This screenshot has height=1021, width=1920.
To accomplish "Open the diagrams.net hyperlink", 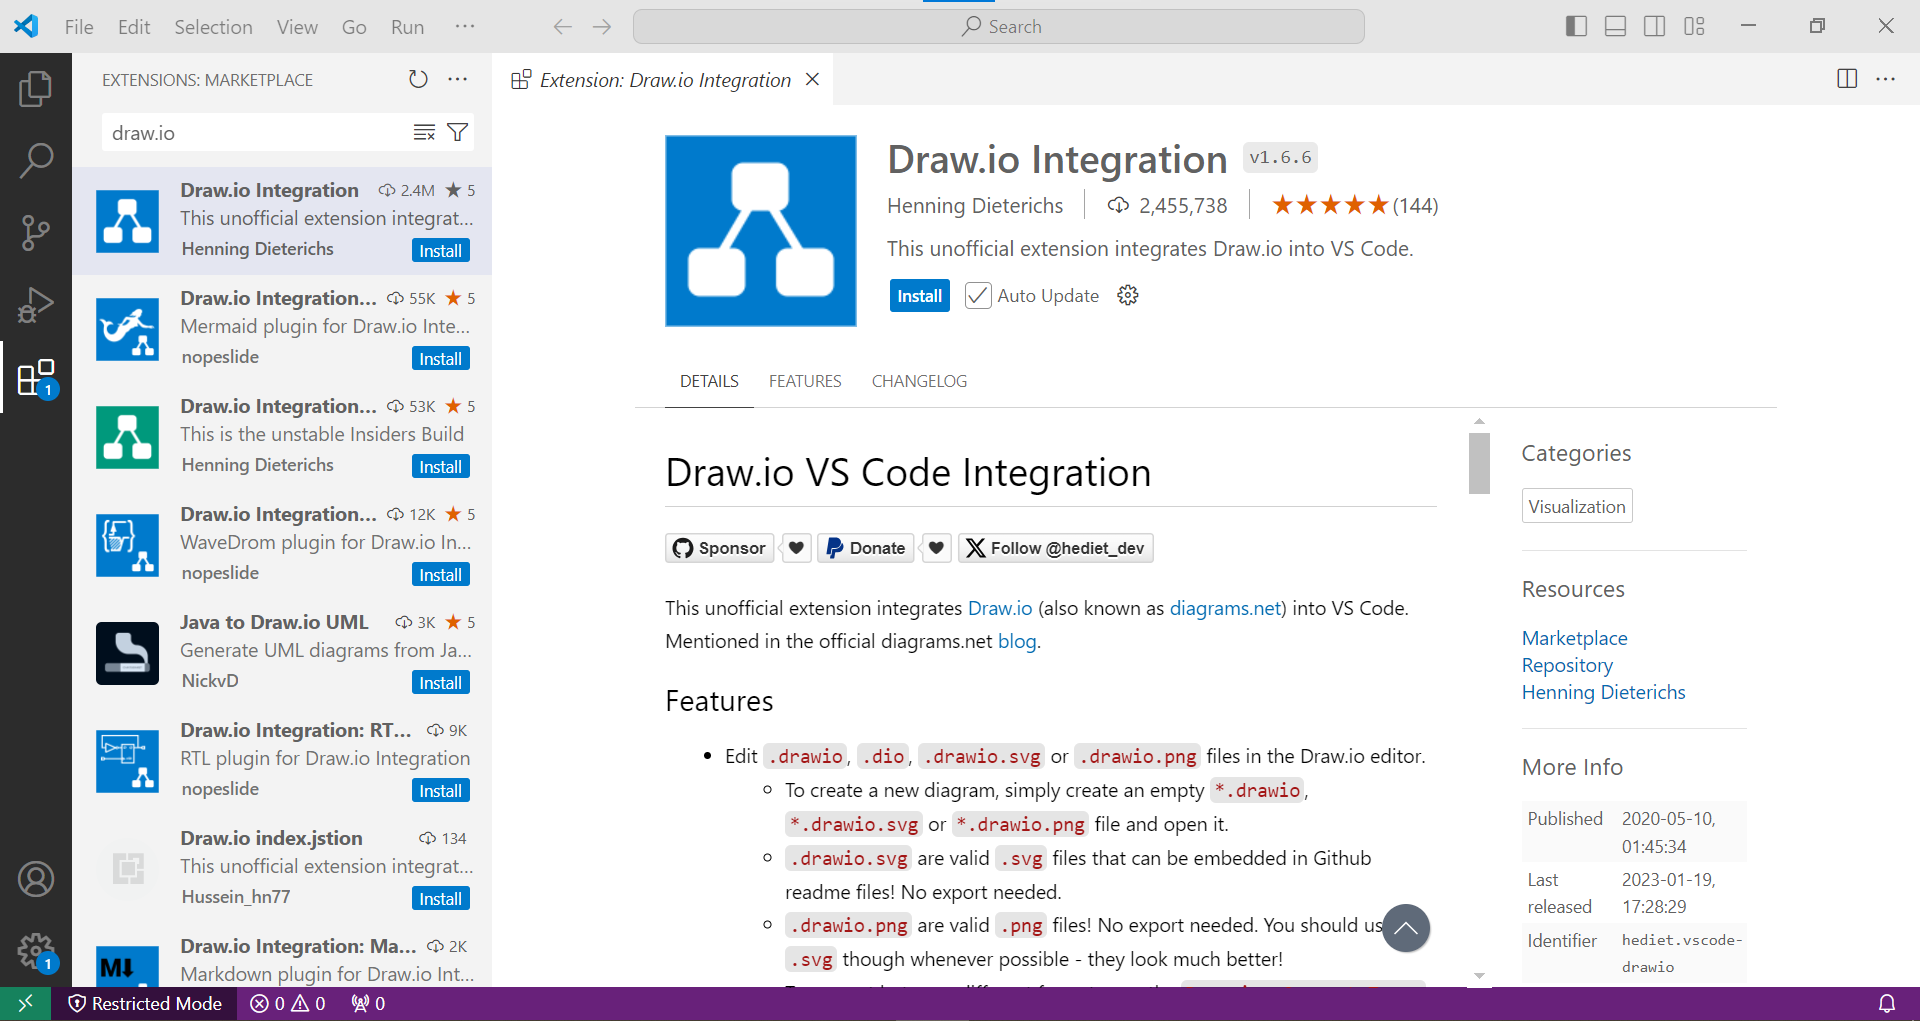I will (x=1226, y=608).
